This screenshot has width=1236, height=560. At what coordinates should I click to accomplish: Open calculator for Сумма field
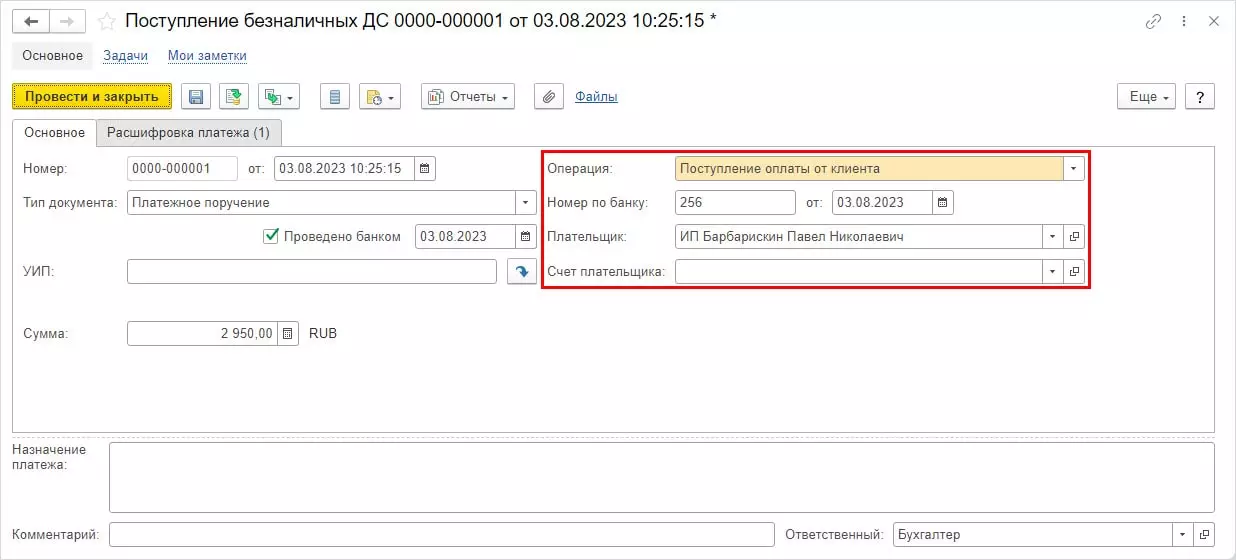coord(288,333)
